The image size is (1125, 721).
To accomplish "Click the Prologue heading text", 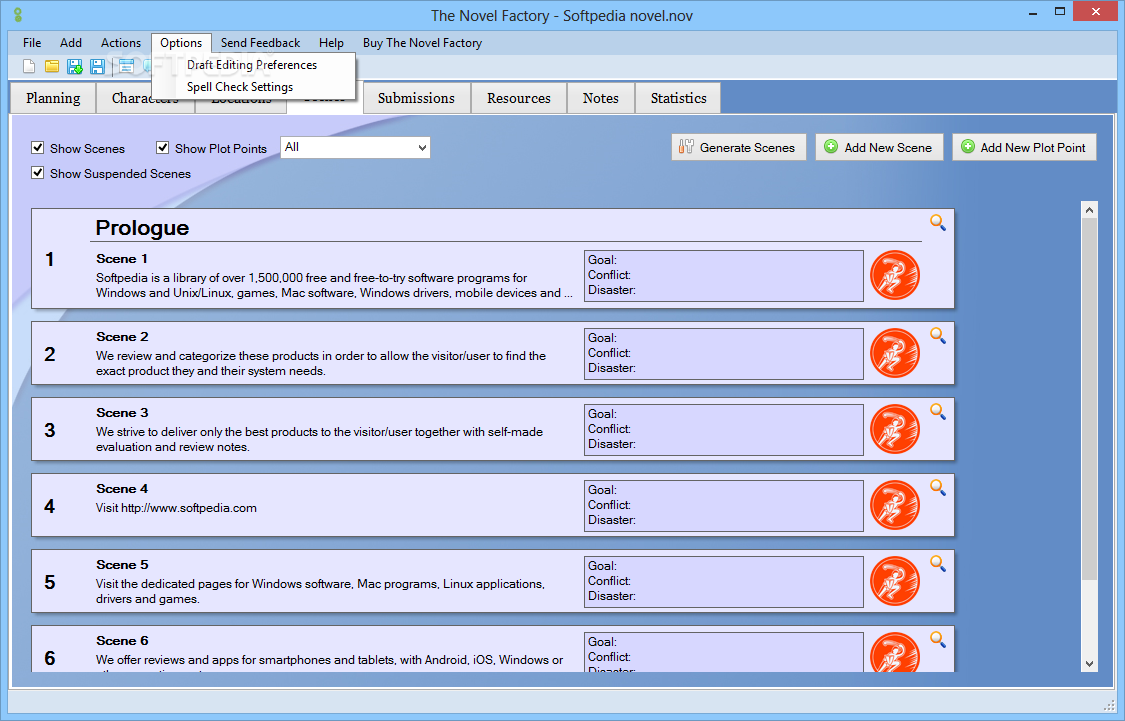I will (142, 228).
